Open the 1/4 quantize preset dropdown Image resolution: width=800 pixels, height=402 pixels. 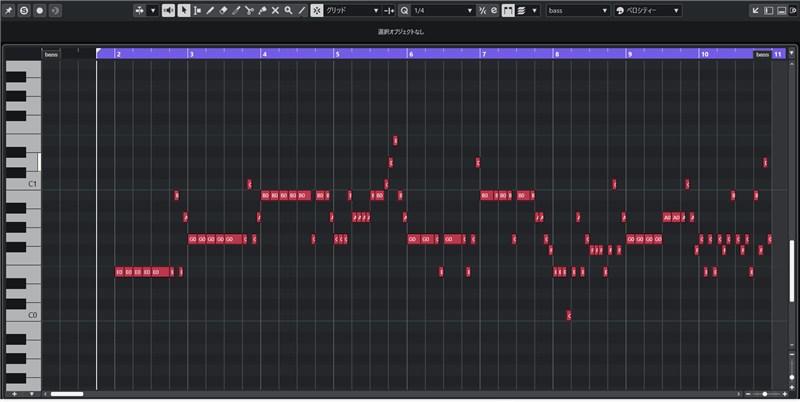click(443, 10)
